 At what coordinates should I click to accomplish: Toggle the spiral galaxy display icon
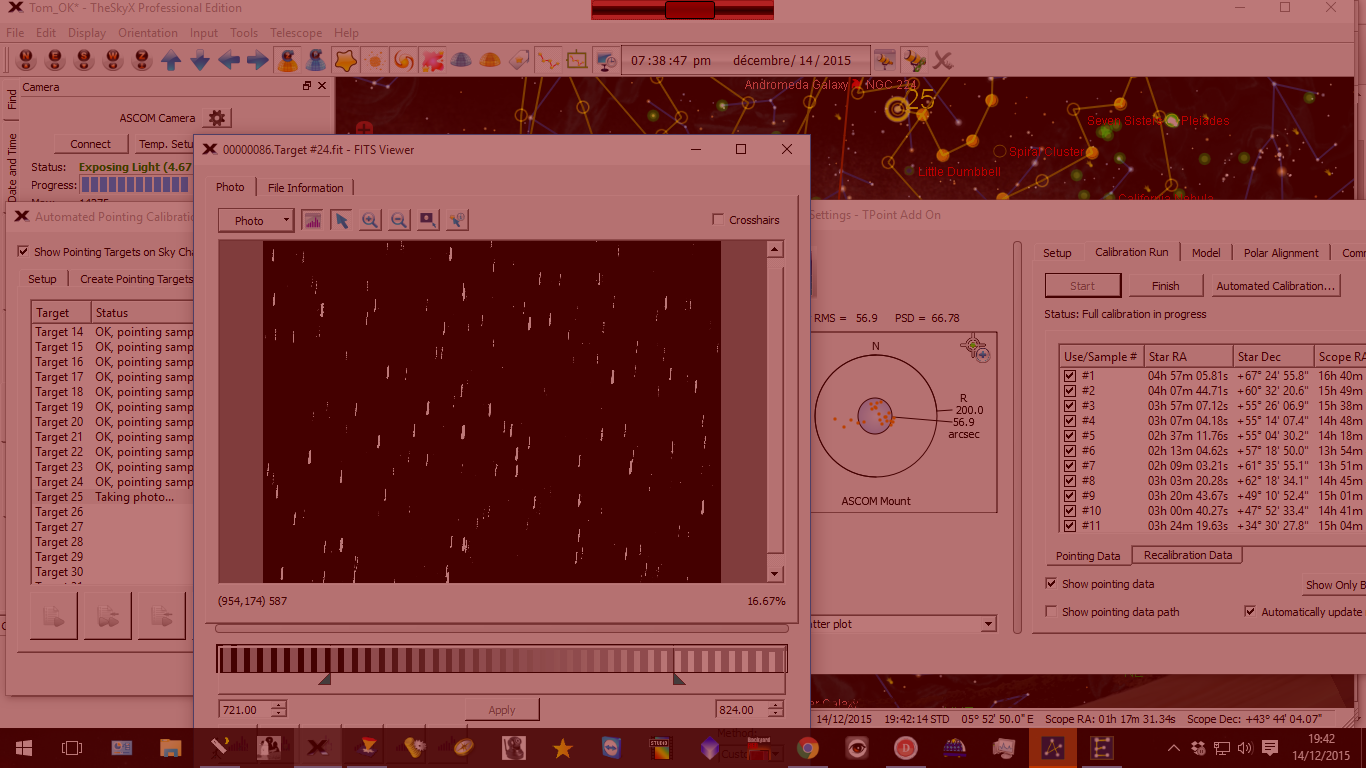click(404, 61)
